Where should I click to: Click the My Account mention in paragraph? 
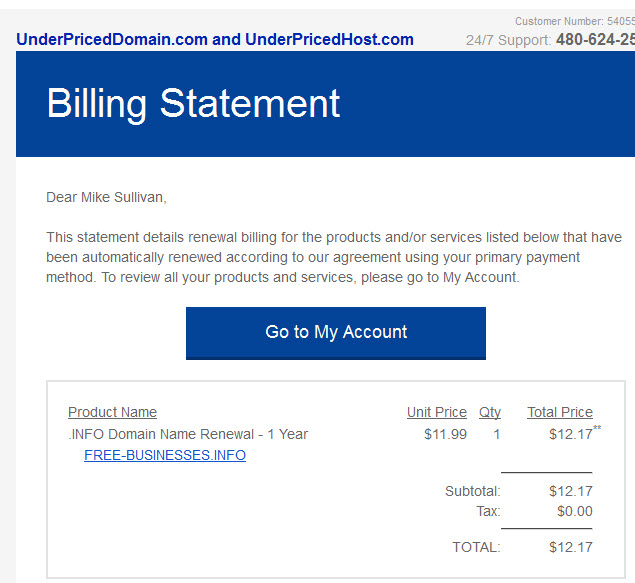click(480, 277)
